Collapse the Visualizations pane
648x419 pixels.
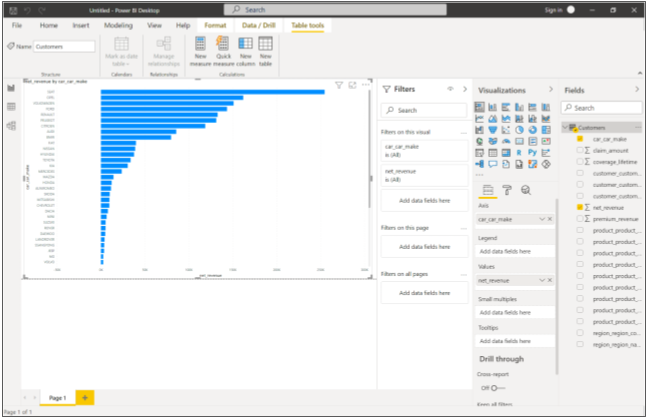click(550, 89)
